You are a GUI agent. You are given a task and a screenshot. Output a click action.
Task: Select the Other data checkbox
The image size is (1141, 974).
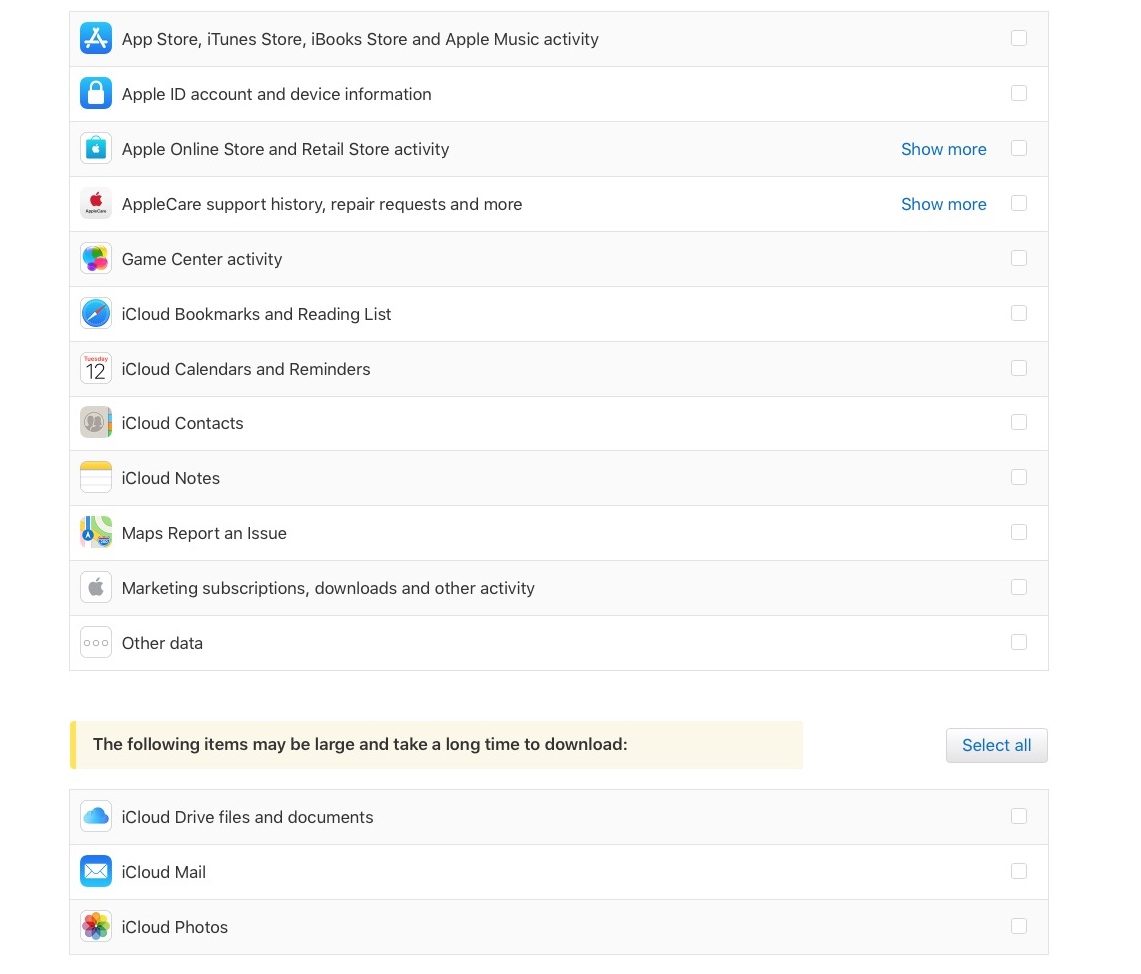[1018, 642]
